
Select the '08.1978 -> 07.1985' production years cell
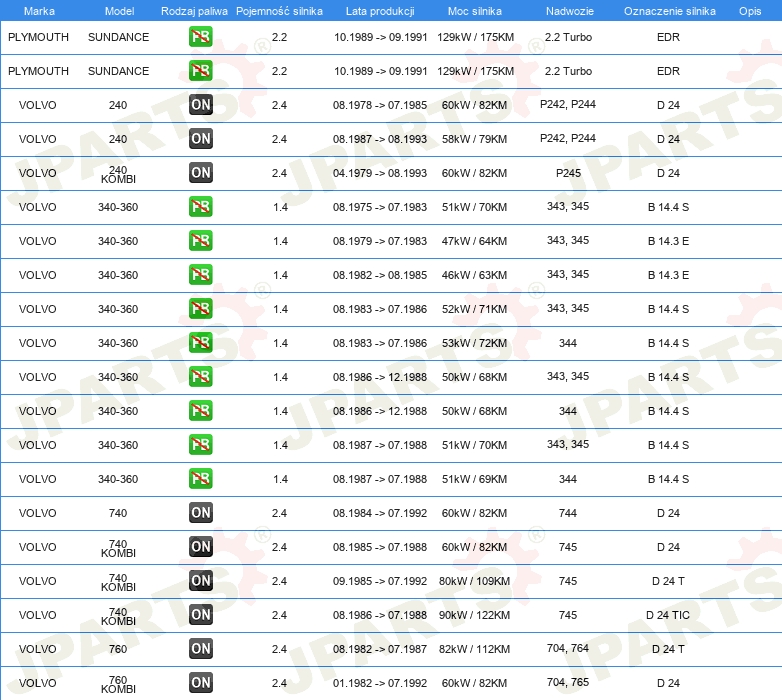[x=380, y=105]
